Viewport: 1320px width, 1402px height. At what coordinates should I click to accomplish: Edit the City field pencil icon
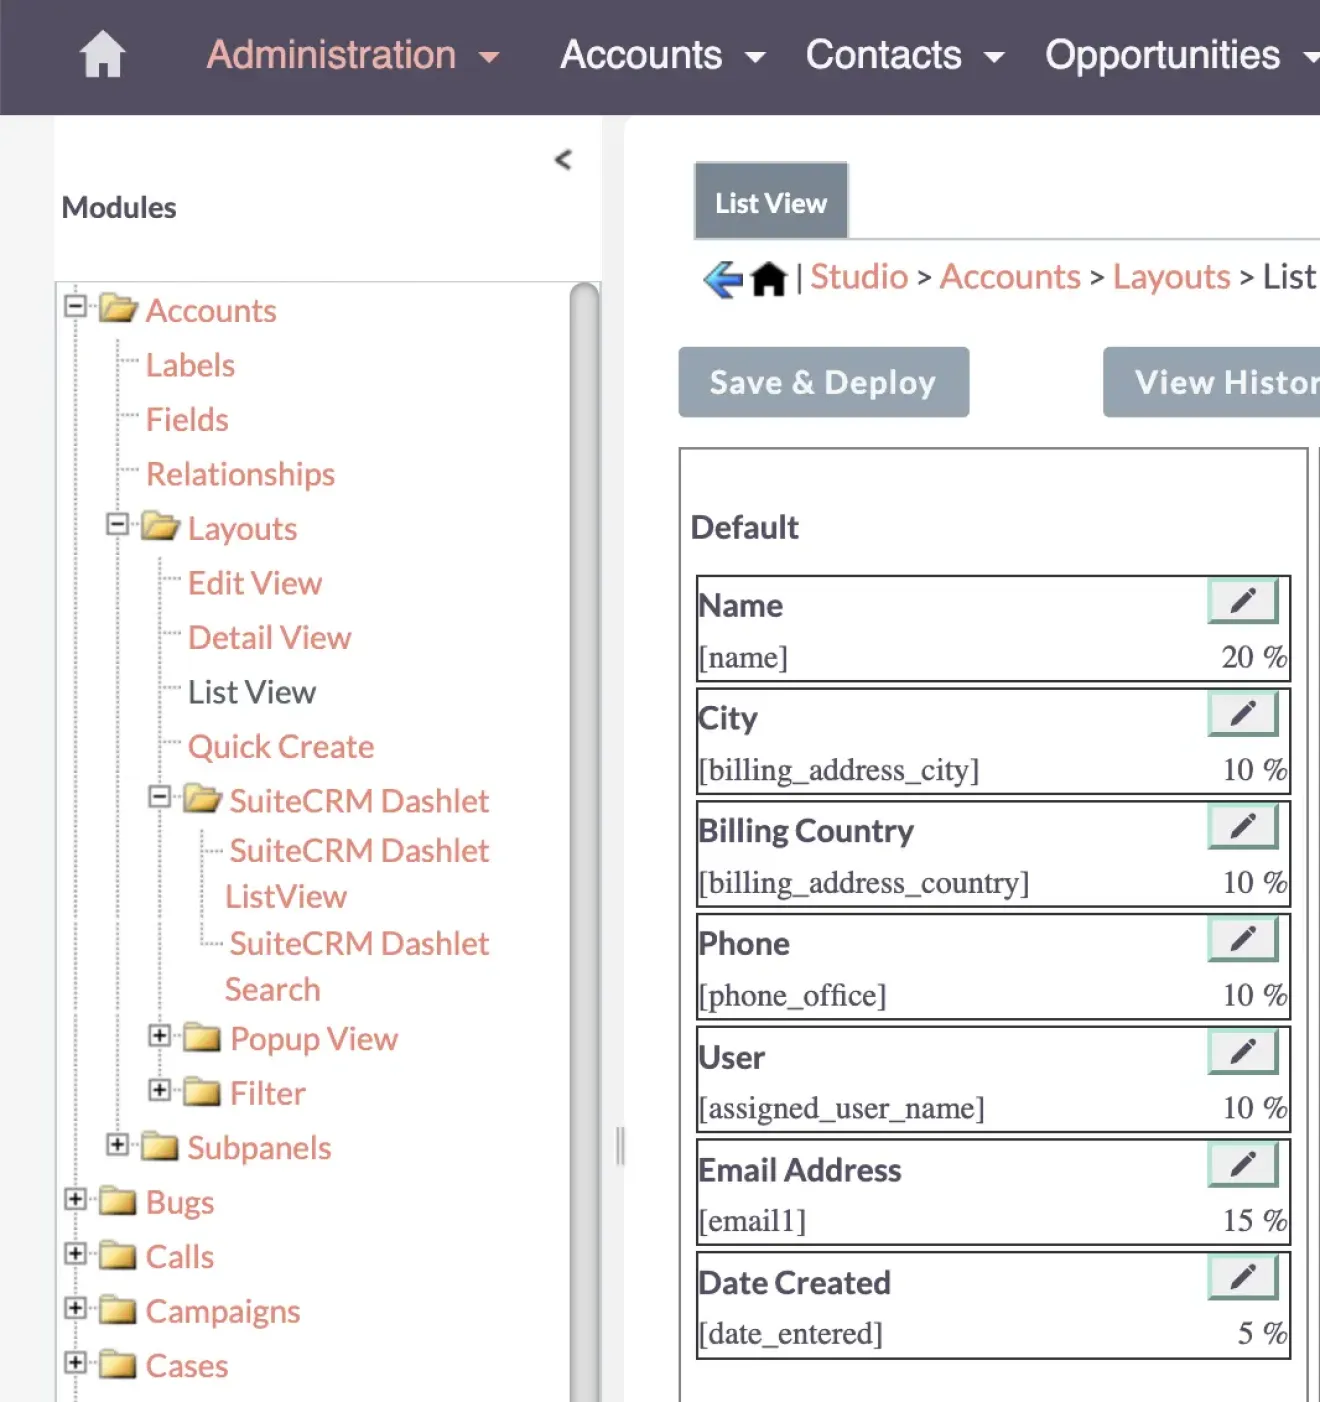(x=1243, y=714)
